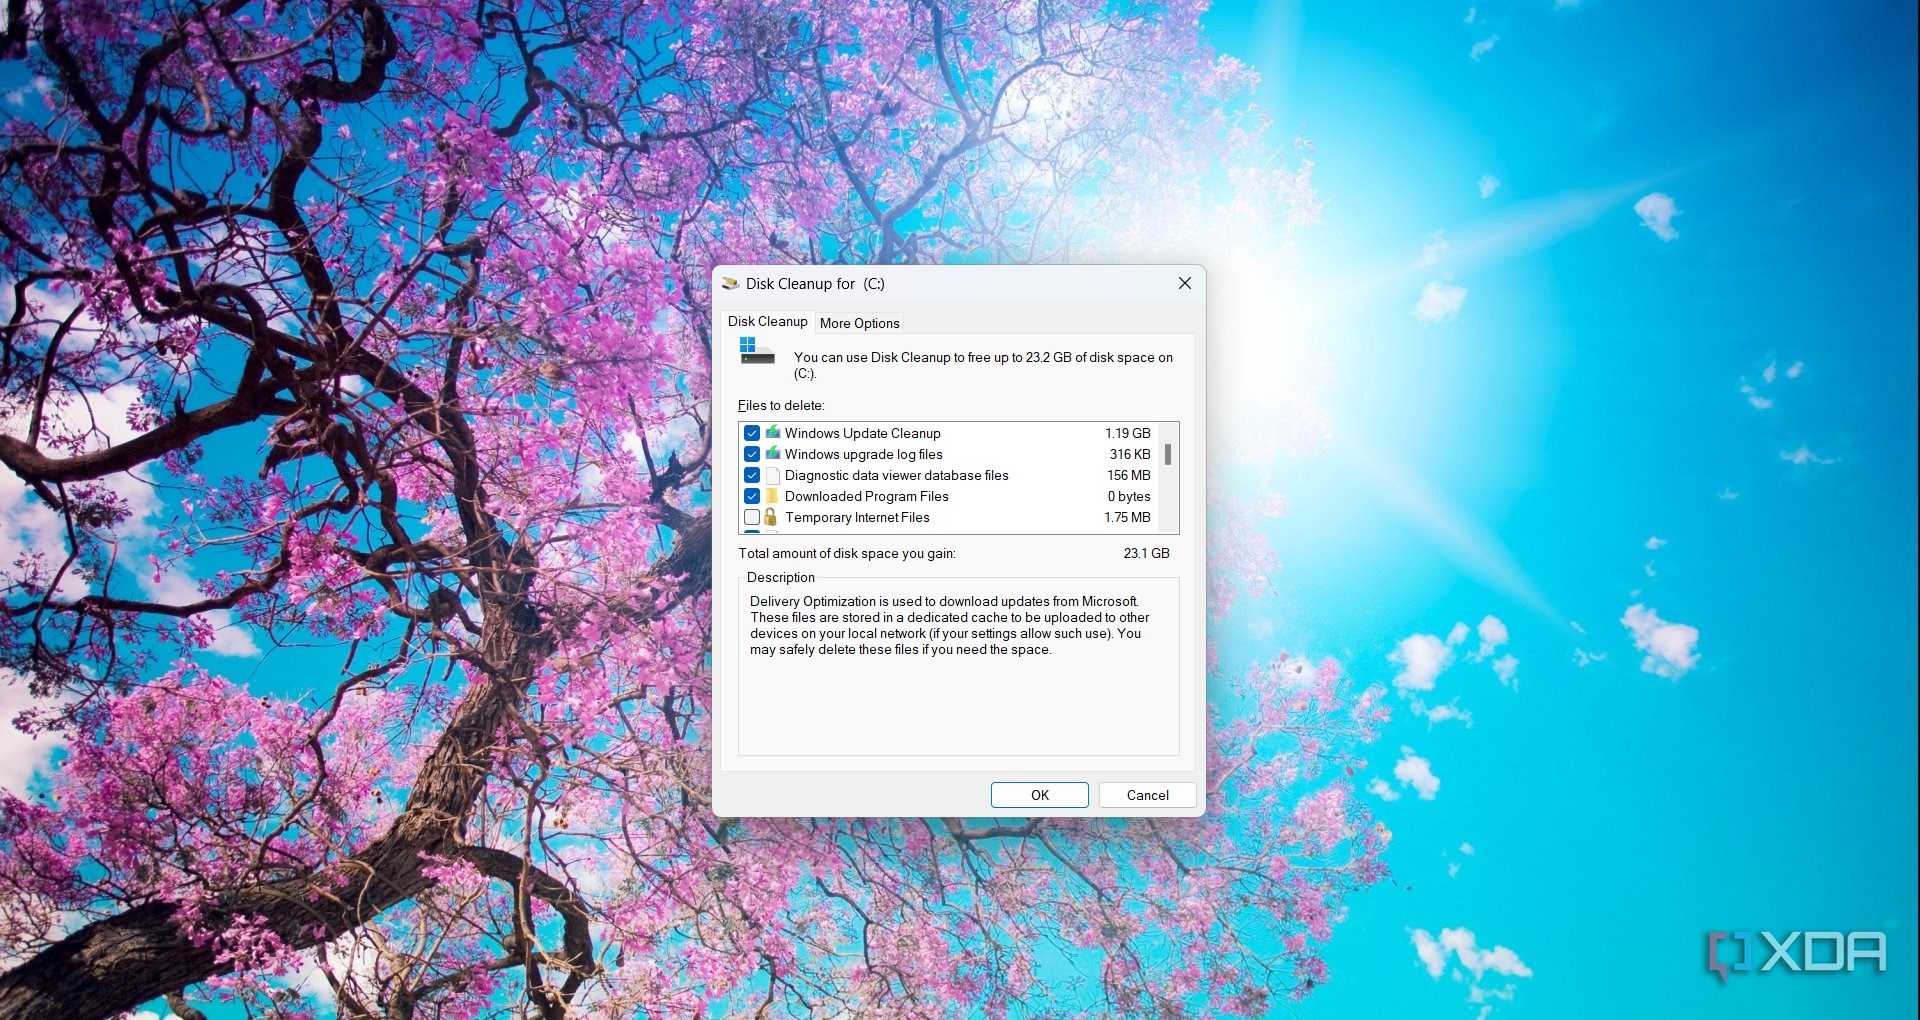
Task: Click the Downloaded Program Files folder icon
Action: (772, 496)
